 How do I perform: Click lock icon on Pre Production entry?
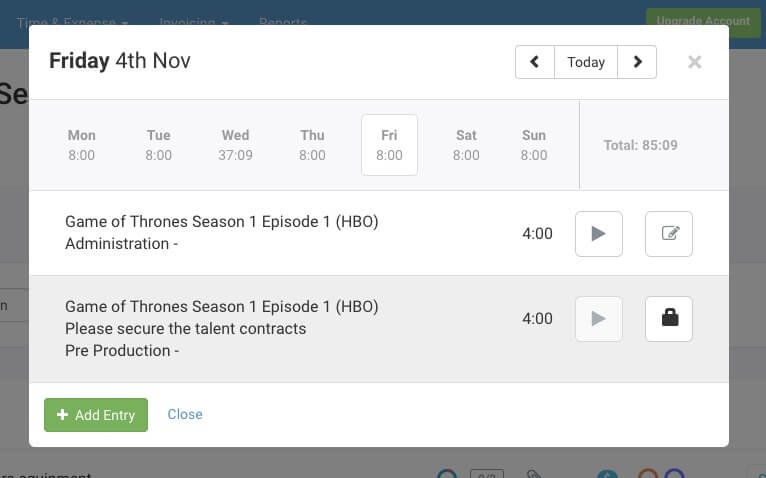[669, 319]
